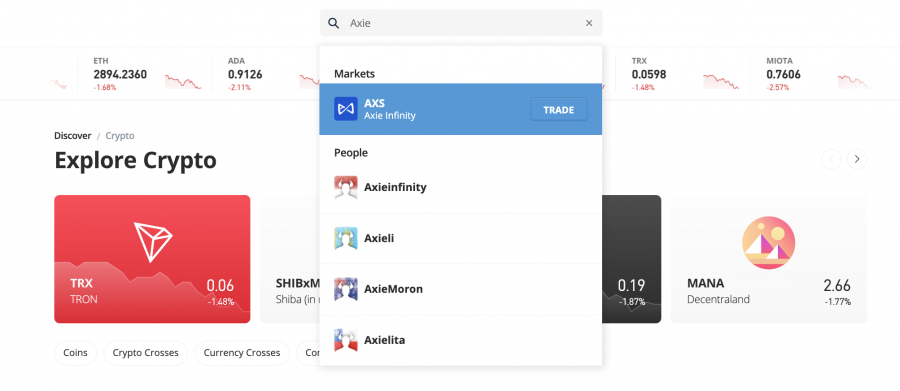The width and height of the screenshot is (900, 391).
Task: Open the Axielita user result
Action: point(460,340)
